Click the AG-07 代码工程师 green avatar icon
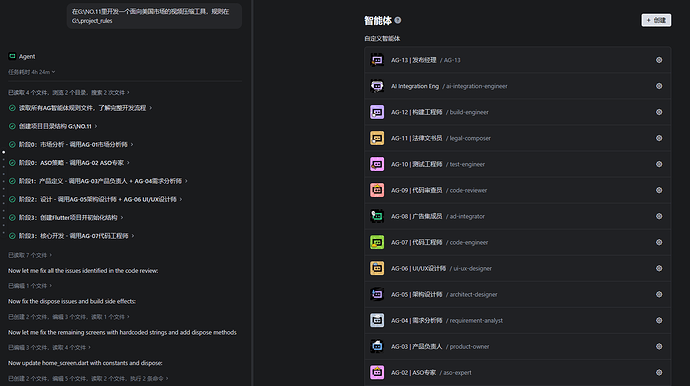 [x=377, y=242]
